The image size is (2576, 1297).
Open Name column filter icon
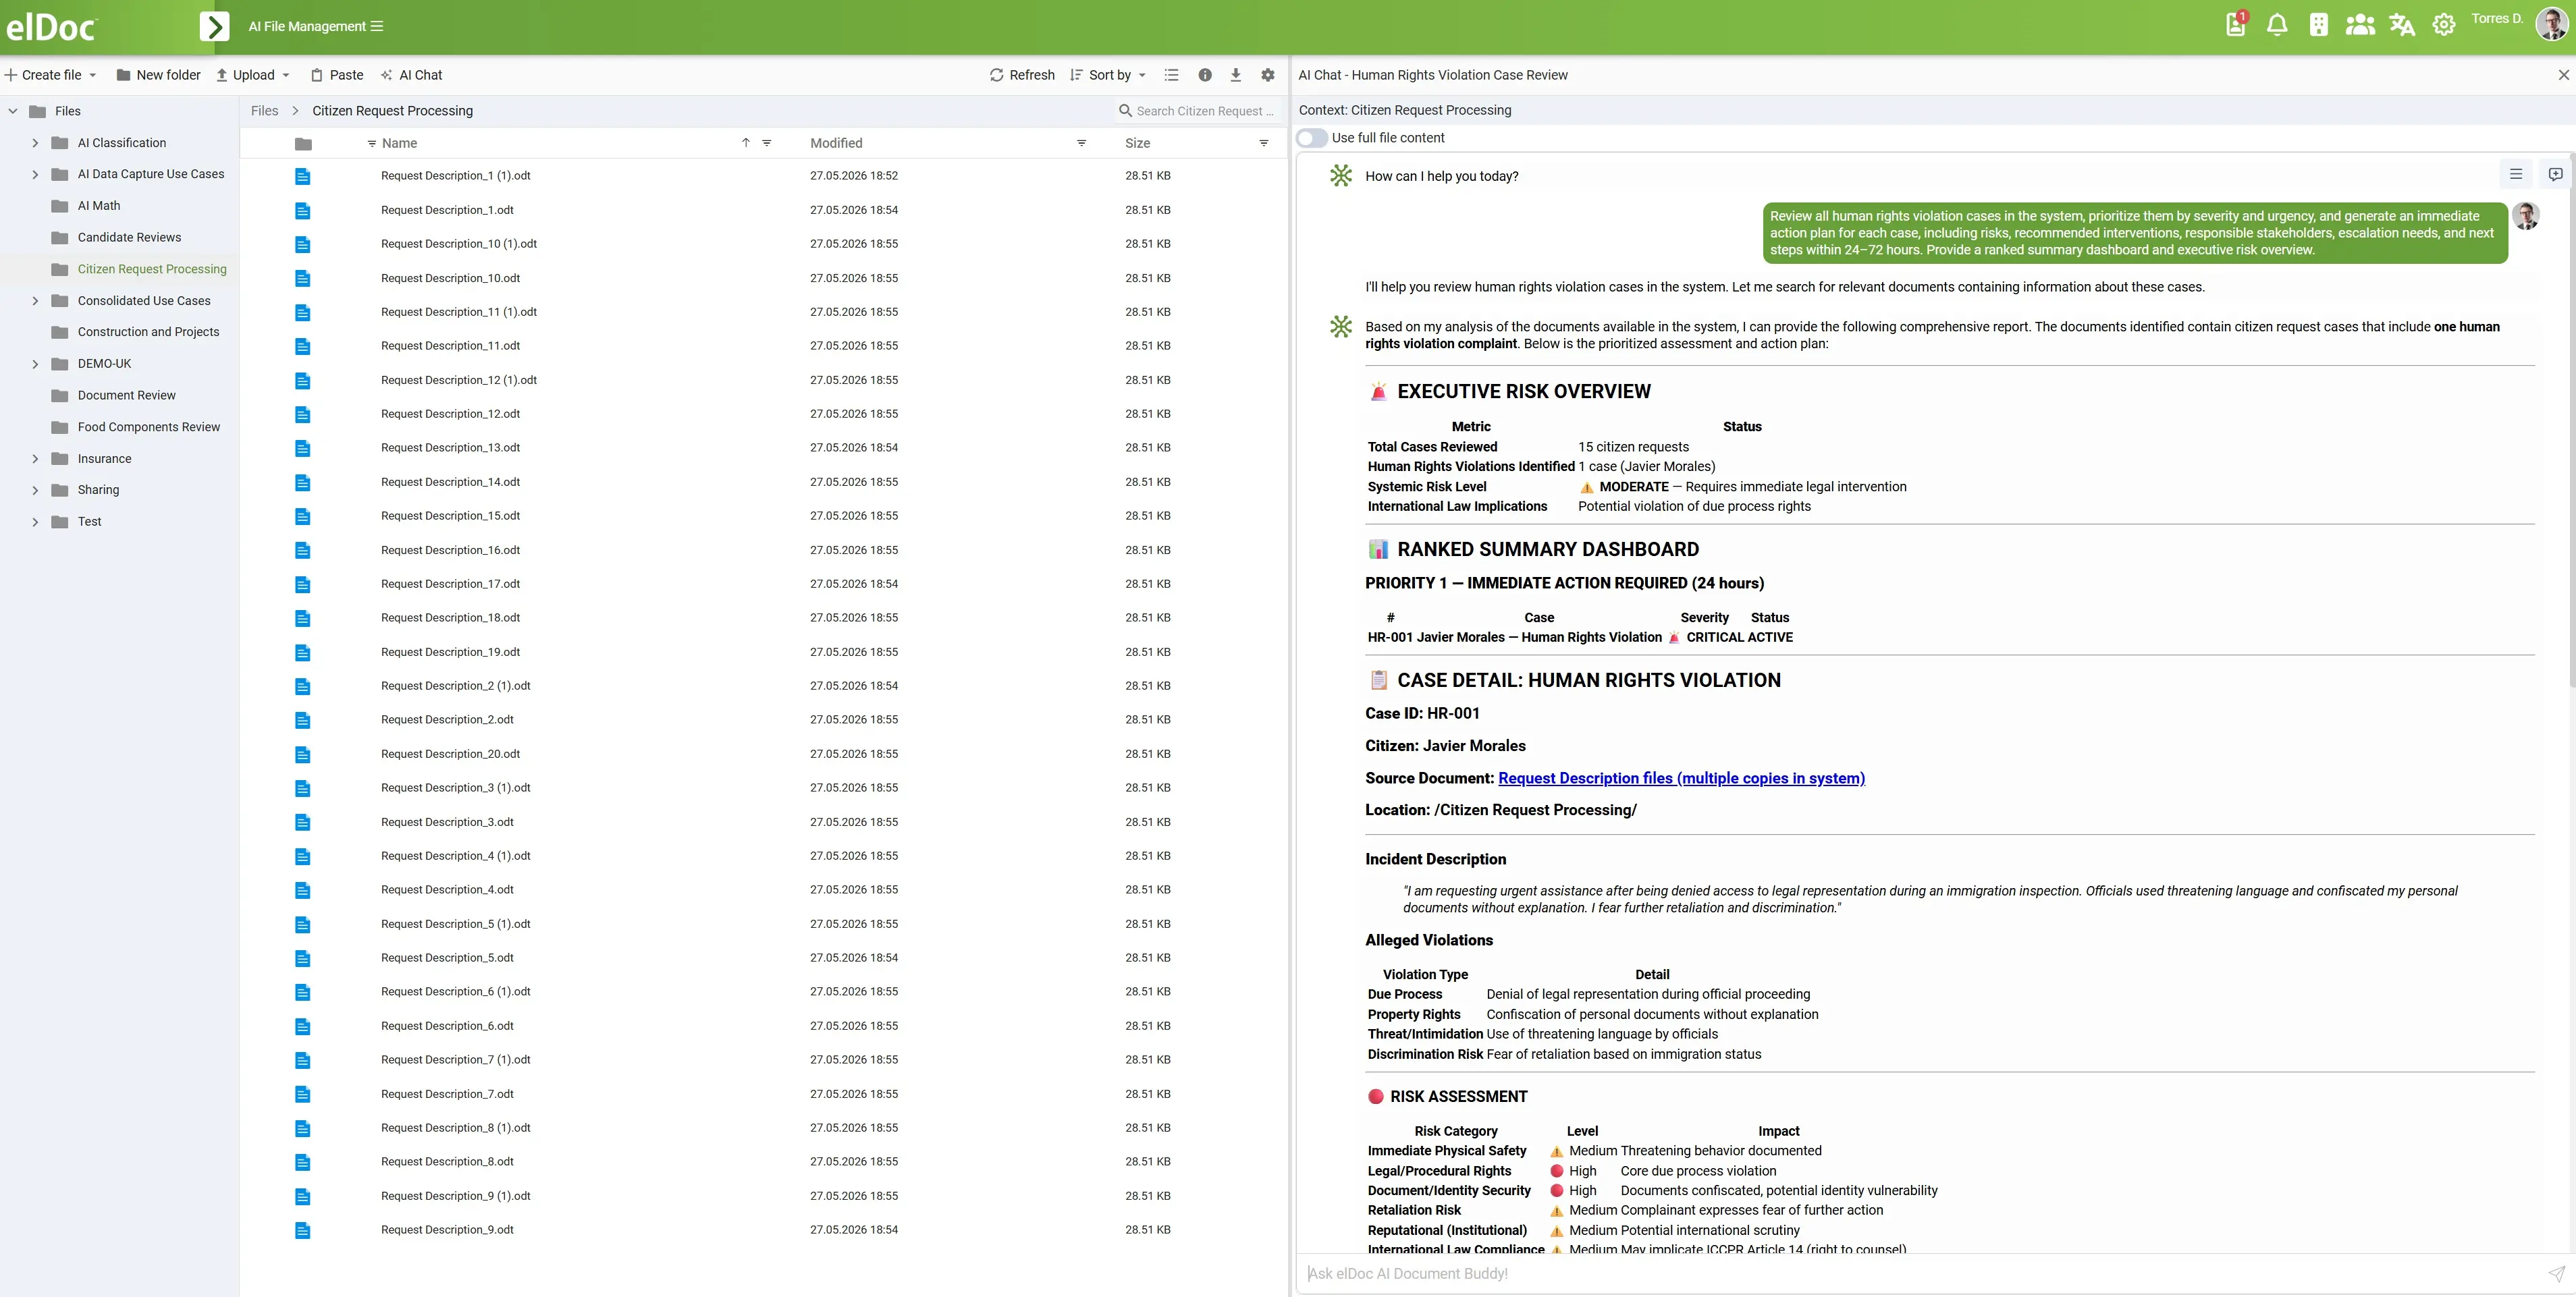pyautogui.click(x=767, y=143)
